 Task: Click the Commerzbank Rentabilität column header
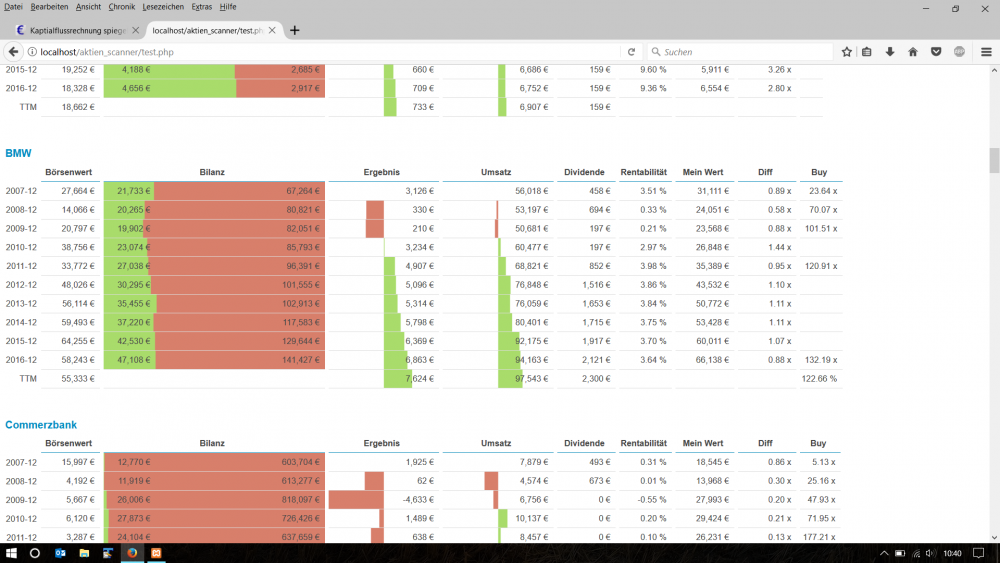643,443
